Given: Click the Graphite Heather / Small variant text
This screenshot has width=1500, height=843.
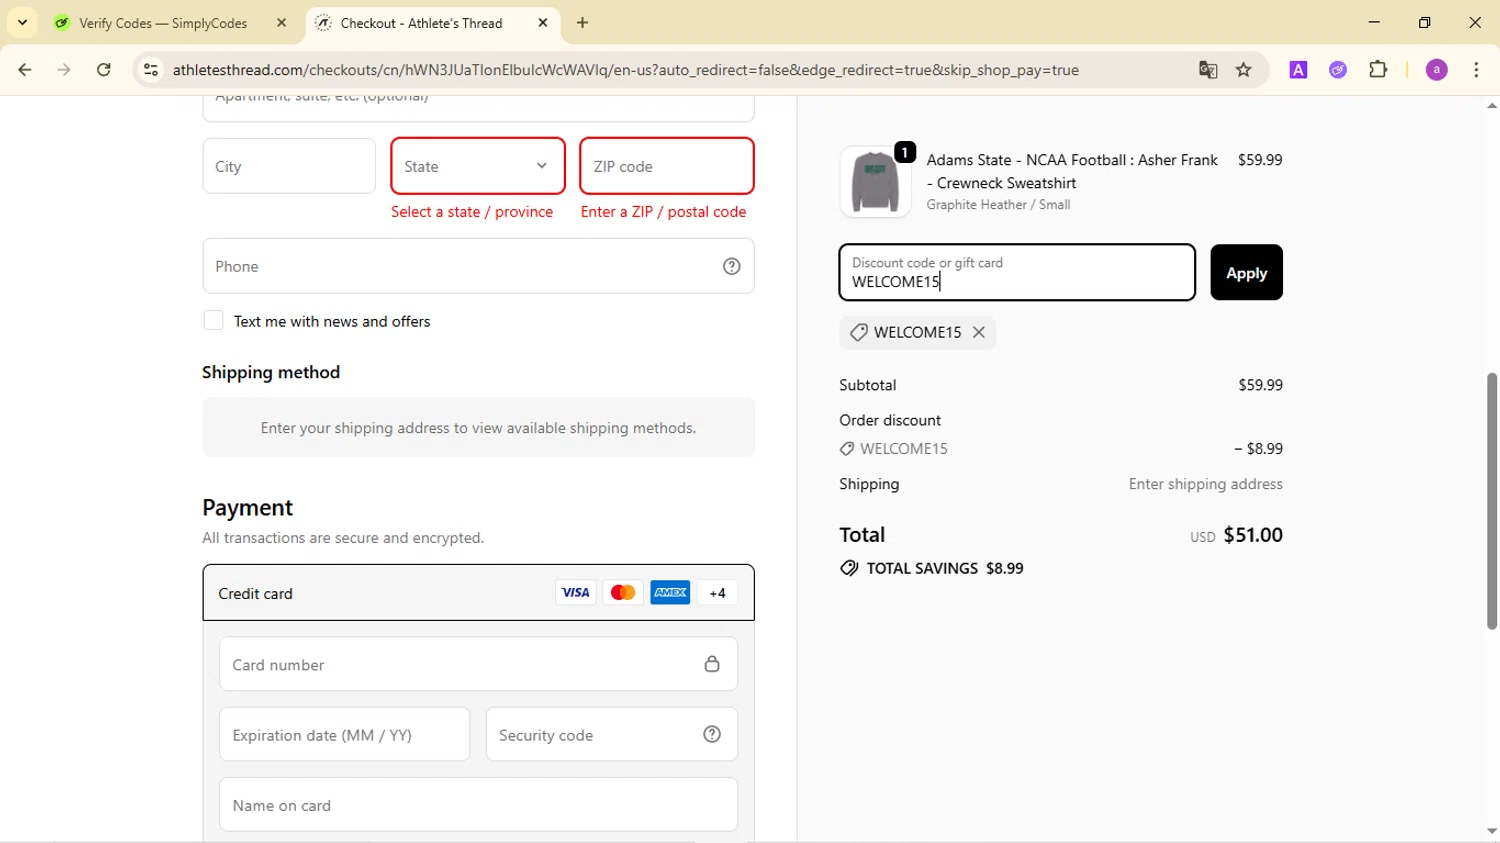Looking at the screenshot, I should [x=998, y=204].
